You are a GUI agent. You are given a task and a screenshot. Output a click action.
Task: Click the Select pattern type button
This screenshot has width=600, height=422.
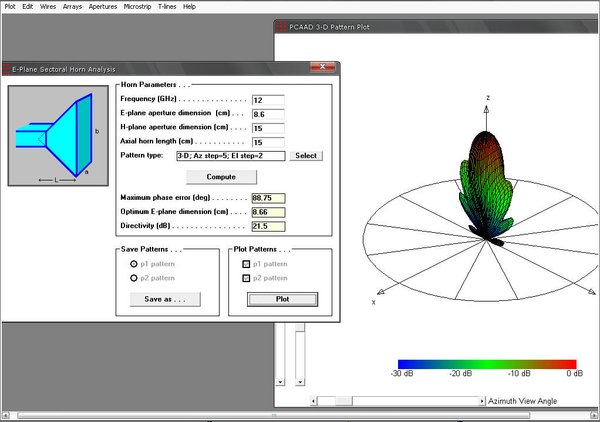coord(306,156)
